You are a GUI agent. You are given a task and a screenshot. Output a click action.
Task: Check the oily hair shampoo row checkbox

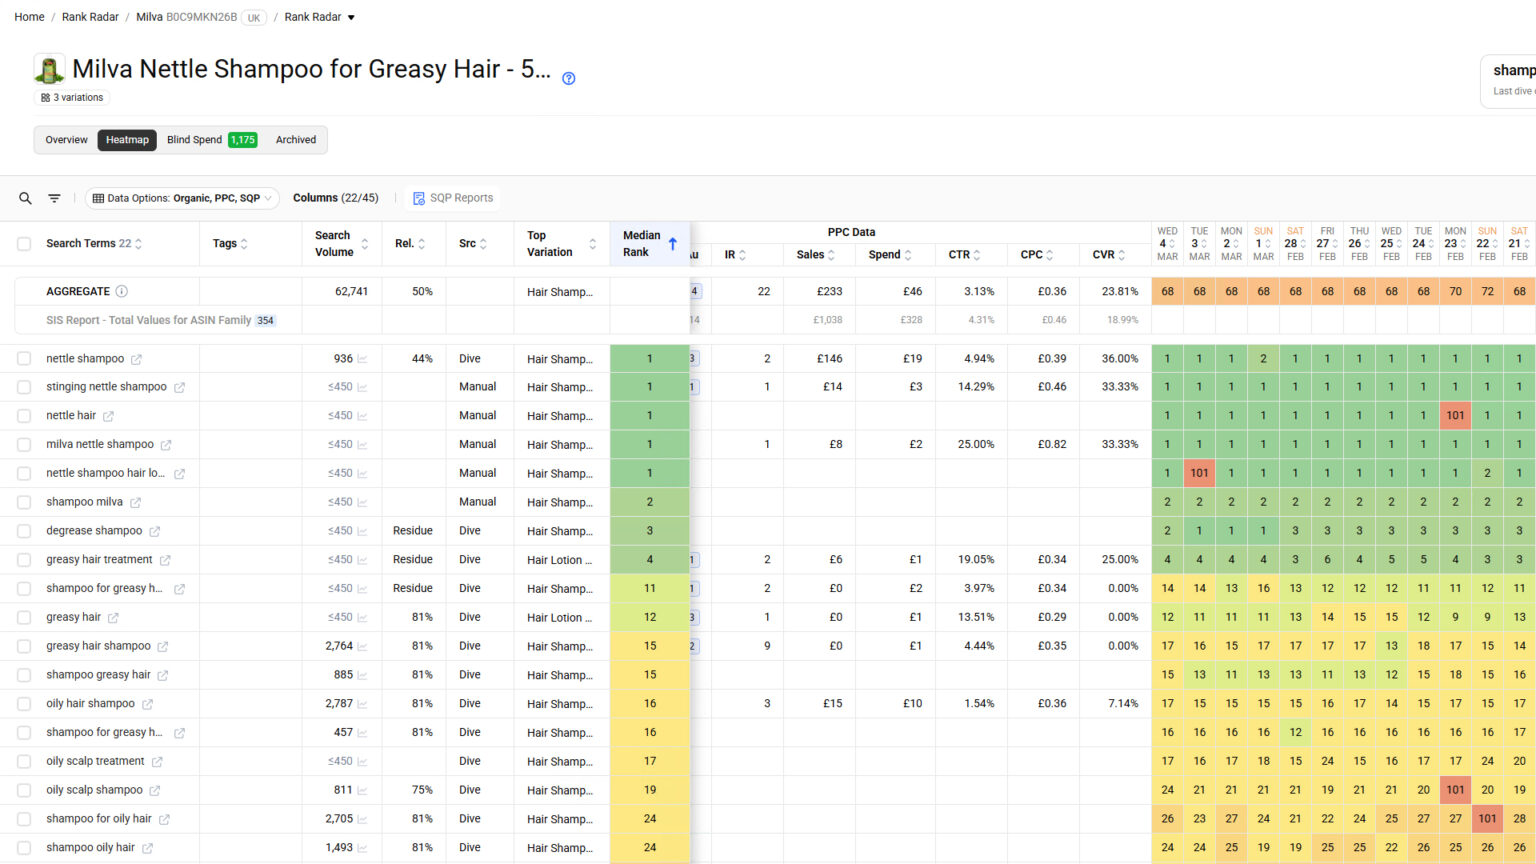click(x=24, y=704)
